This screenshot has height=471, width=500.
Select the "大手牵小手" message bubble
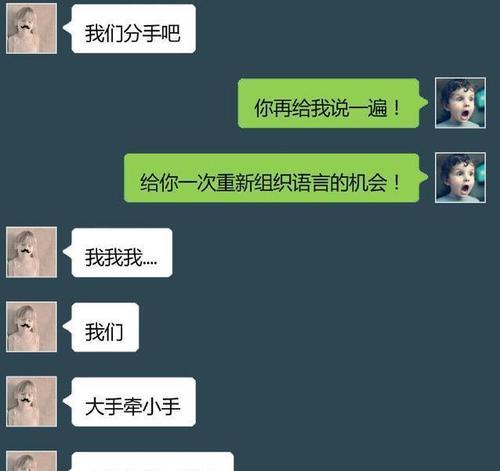[x=133, y=402]
